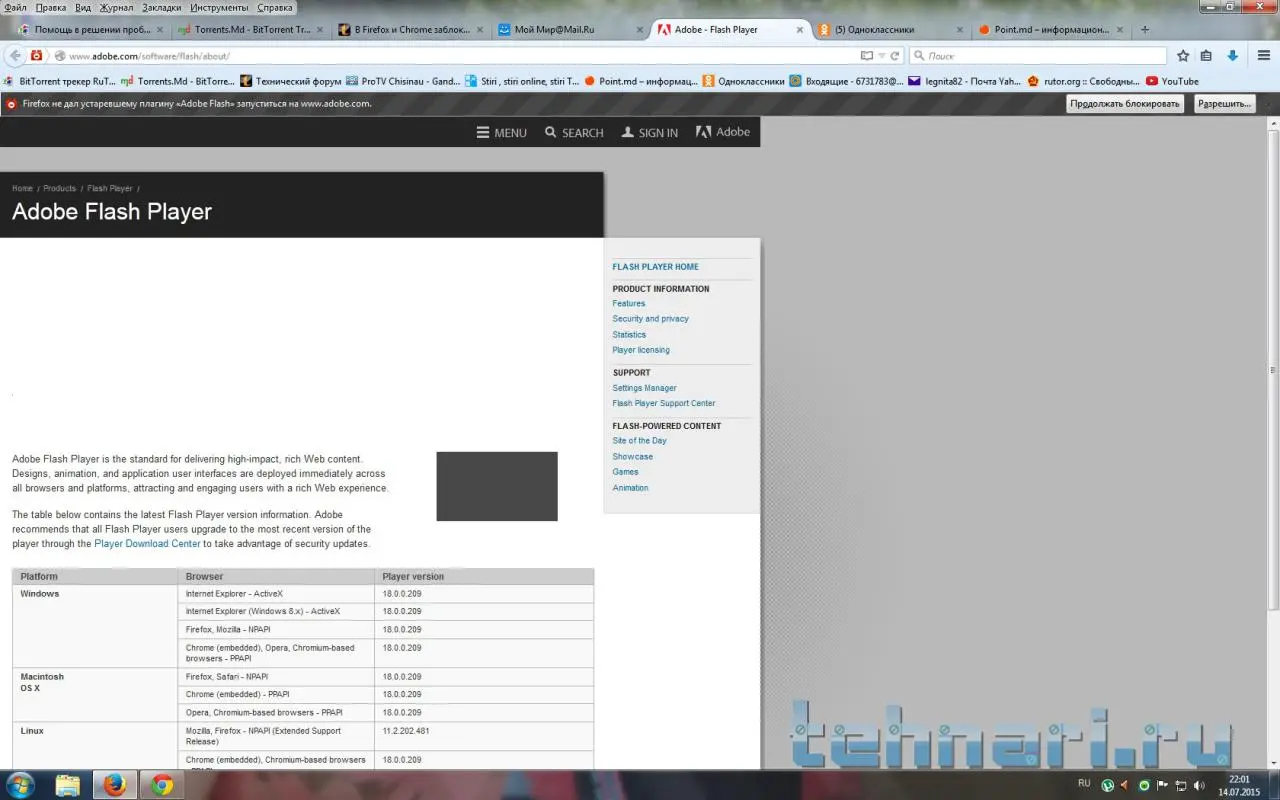This screenshot has width=1280, height=800.
Task: Open the address bar history dropdown arrow
Action: [x=881, y=56]
